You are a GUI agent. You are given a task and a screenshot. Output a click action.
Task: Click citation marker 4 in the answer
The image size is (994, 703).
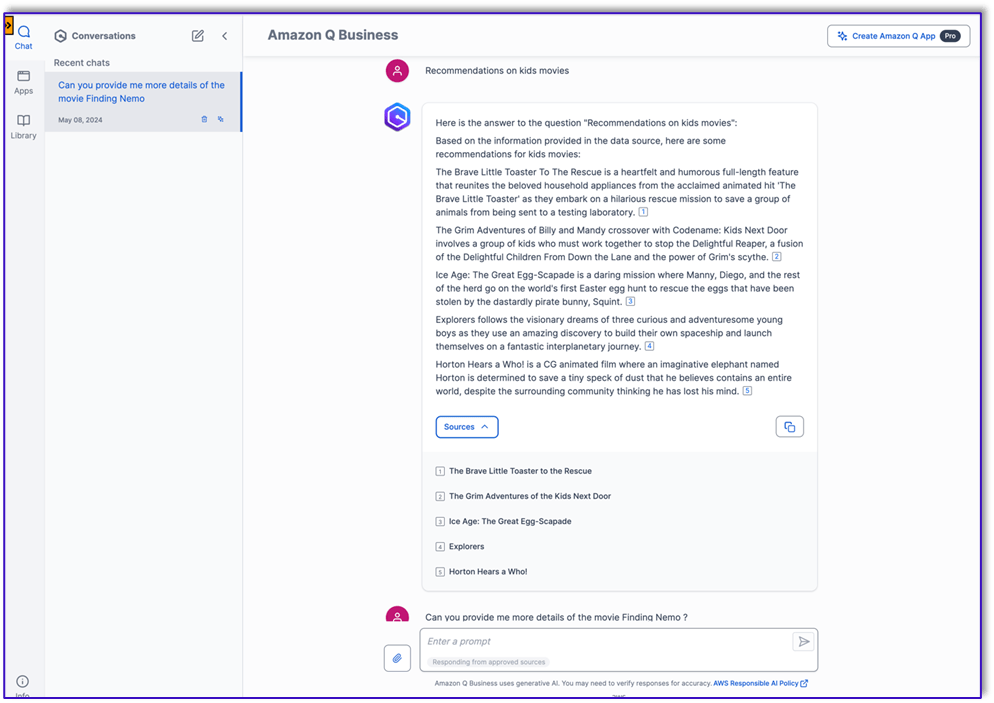(x=649, y=346)
